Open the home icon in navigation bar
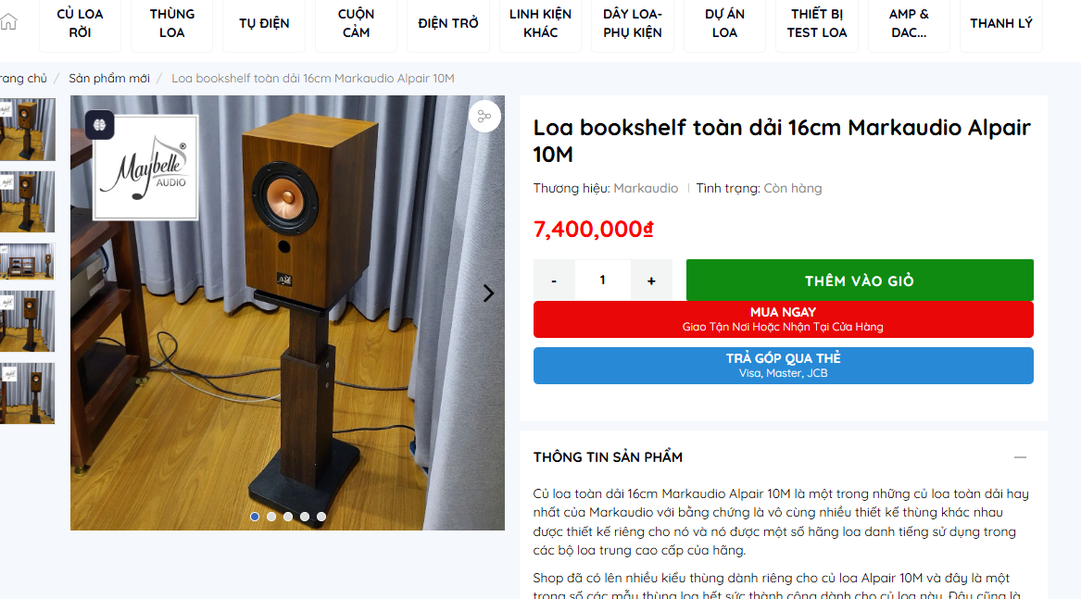1081x599 pixels. tap(8, 22)
